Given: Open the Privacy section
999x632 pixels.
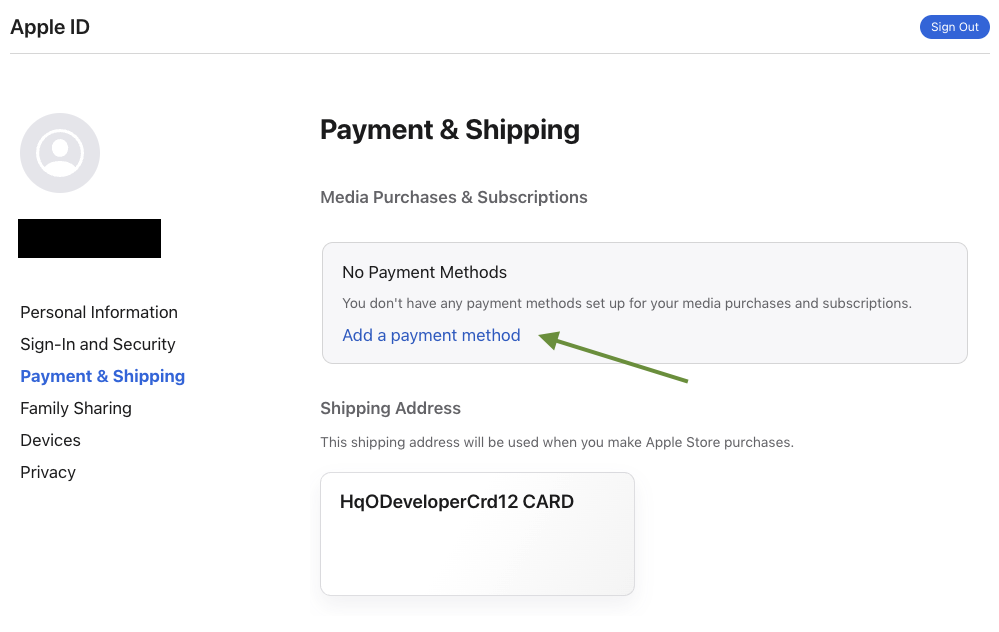Looking at the screenshot, I should pyautogui.click(x=48, y=472).
